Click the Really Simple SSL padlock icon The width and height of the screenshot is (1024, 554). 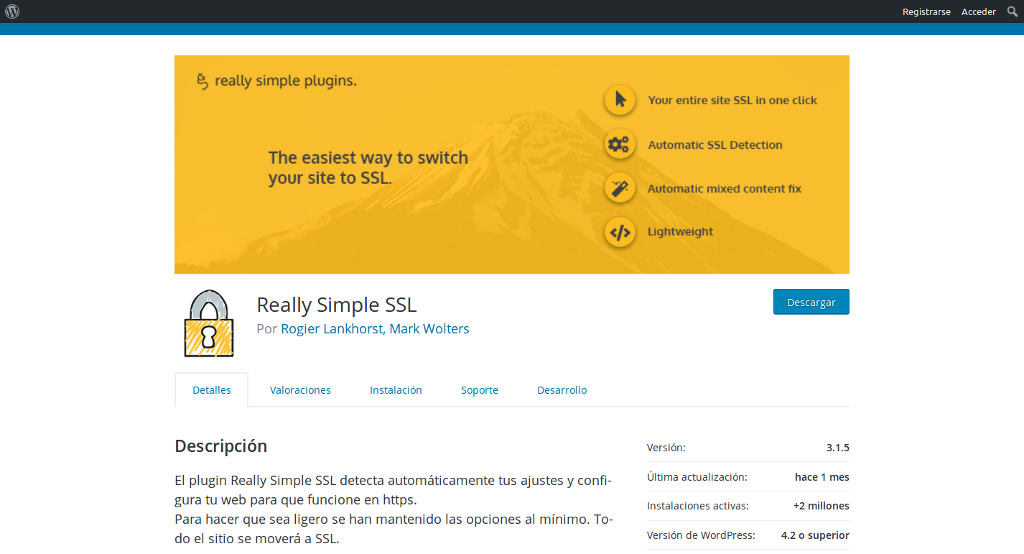[209, 323]
